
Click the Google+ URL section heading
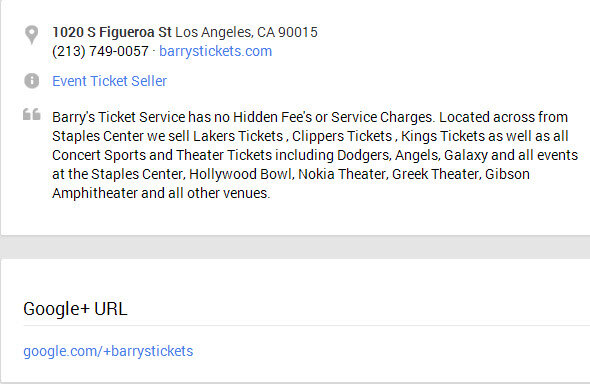[75, 309]
